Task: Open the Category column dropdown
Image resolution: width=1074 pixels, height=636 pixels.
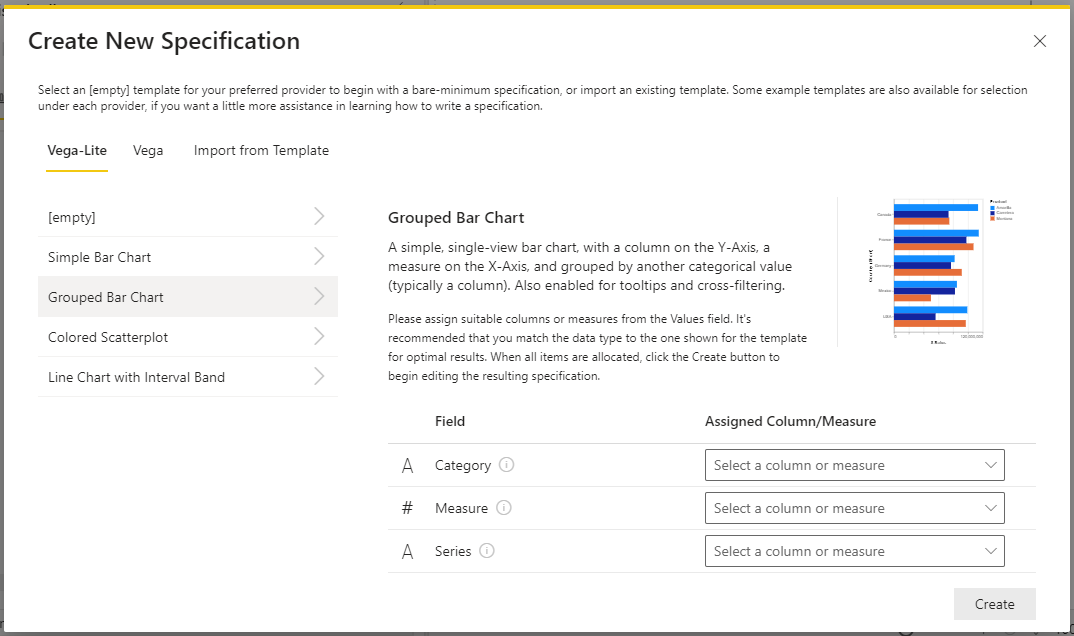Action: (x=855, y=466)
